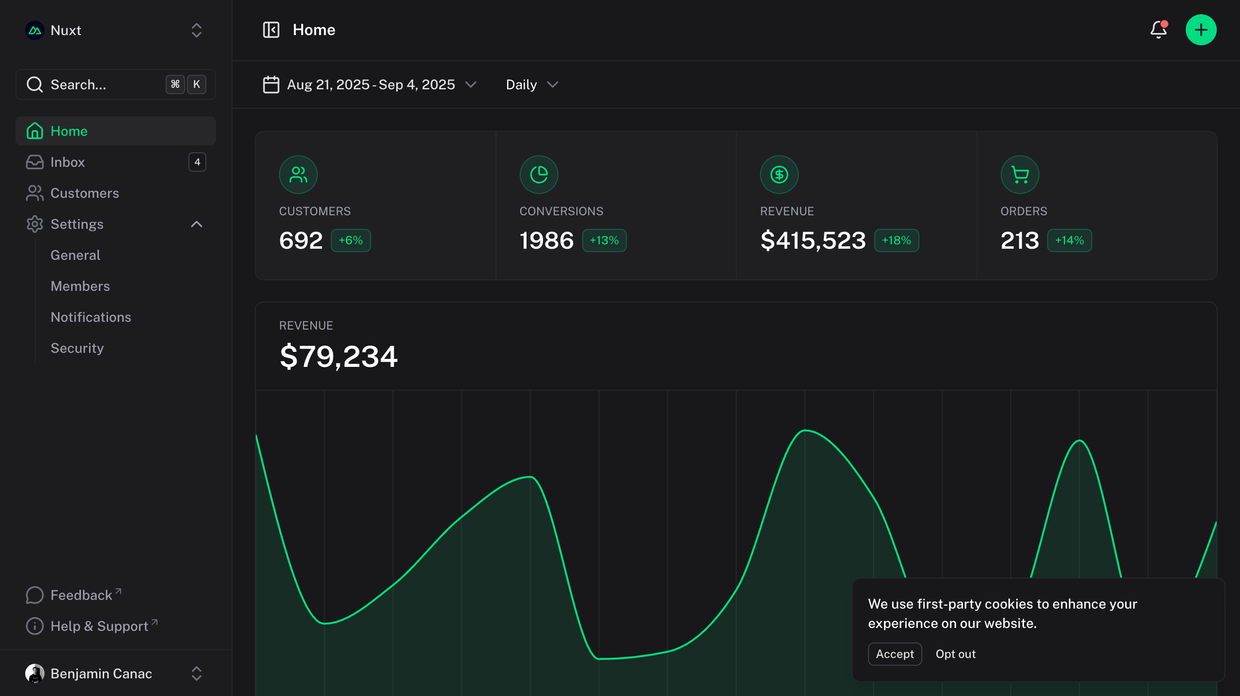Screen dimensions: 1240x696
Task: Collapse the Settings section
Action: coord(196,224)
